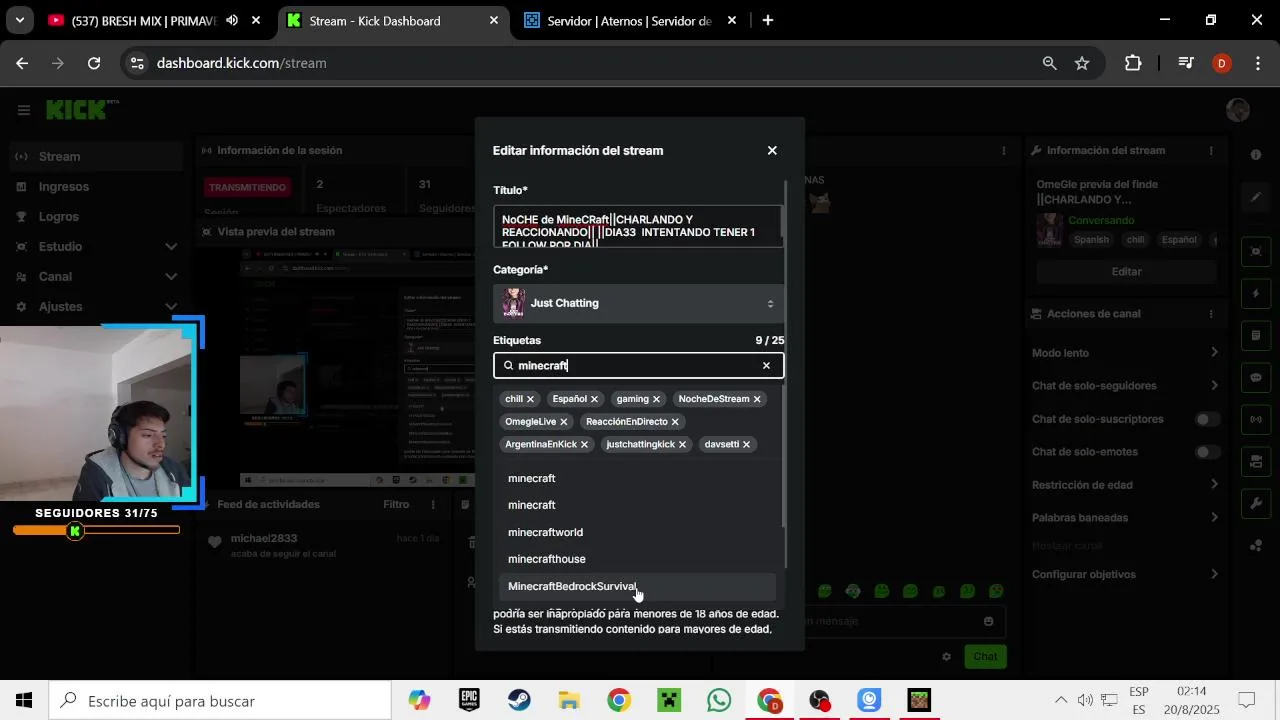Image resolution: width=1280 pixels, height=720 pixels.
Task: Bookmark this page with the star icon
Action: (1082, 63)
